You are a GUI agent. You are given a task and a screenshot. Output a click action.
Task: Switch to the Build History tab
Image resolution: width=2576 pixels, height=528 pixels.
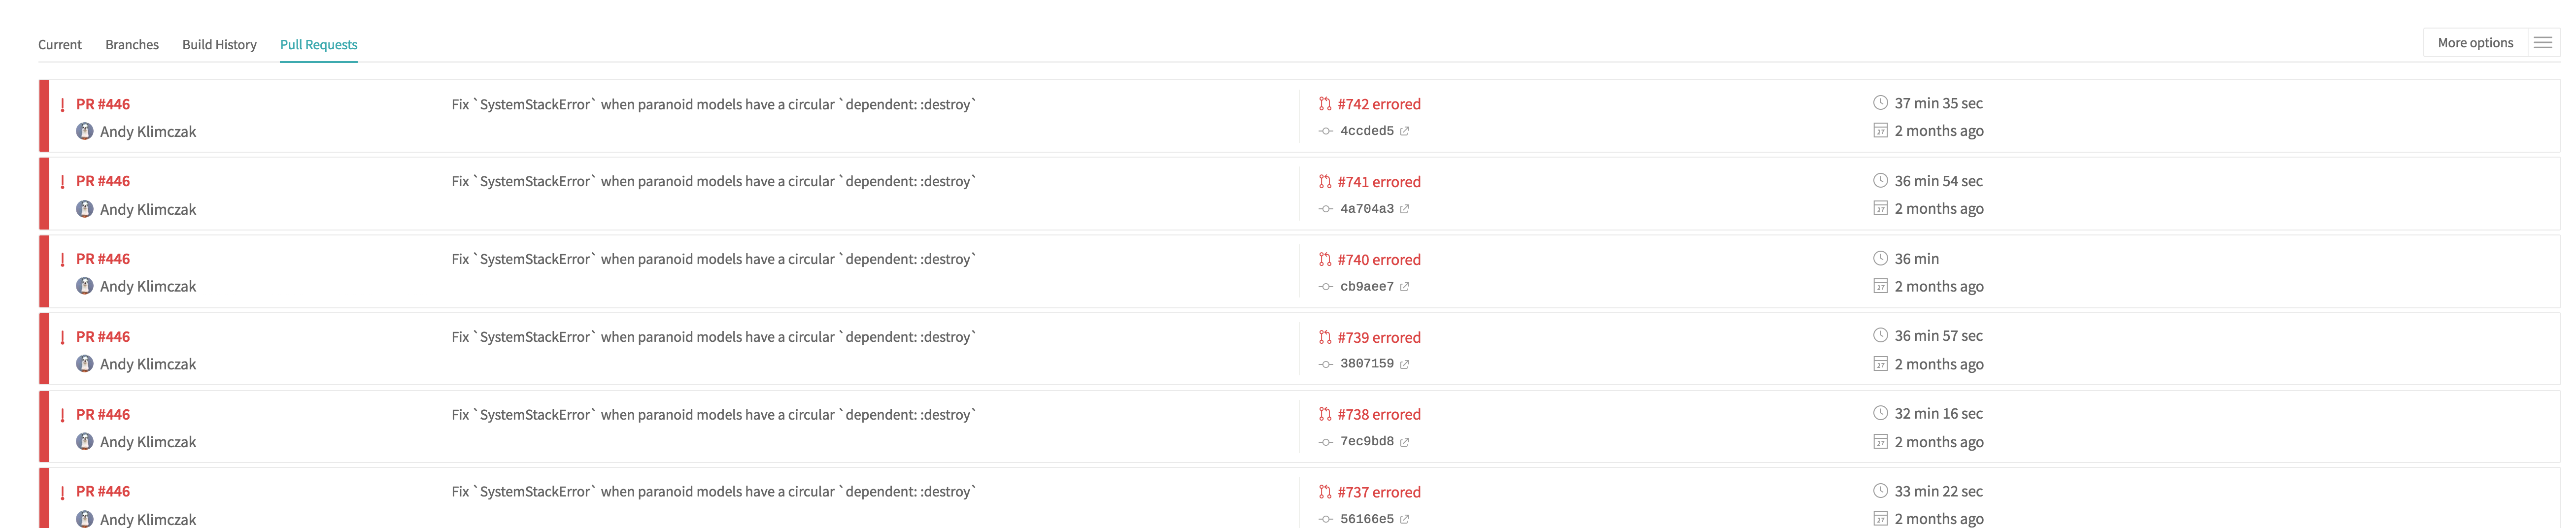click(x=219, y=44)
